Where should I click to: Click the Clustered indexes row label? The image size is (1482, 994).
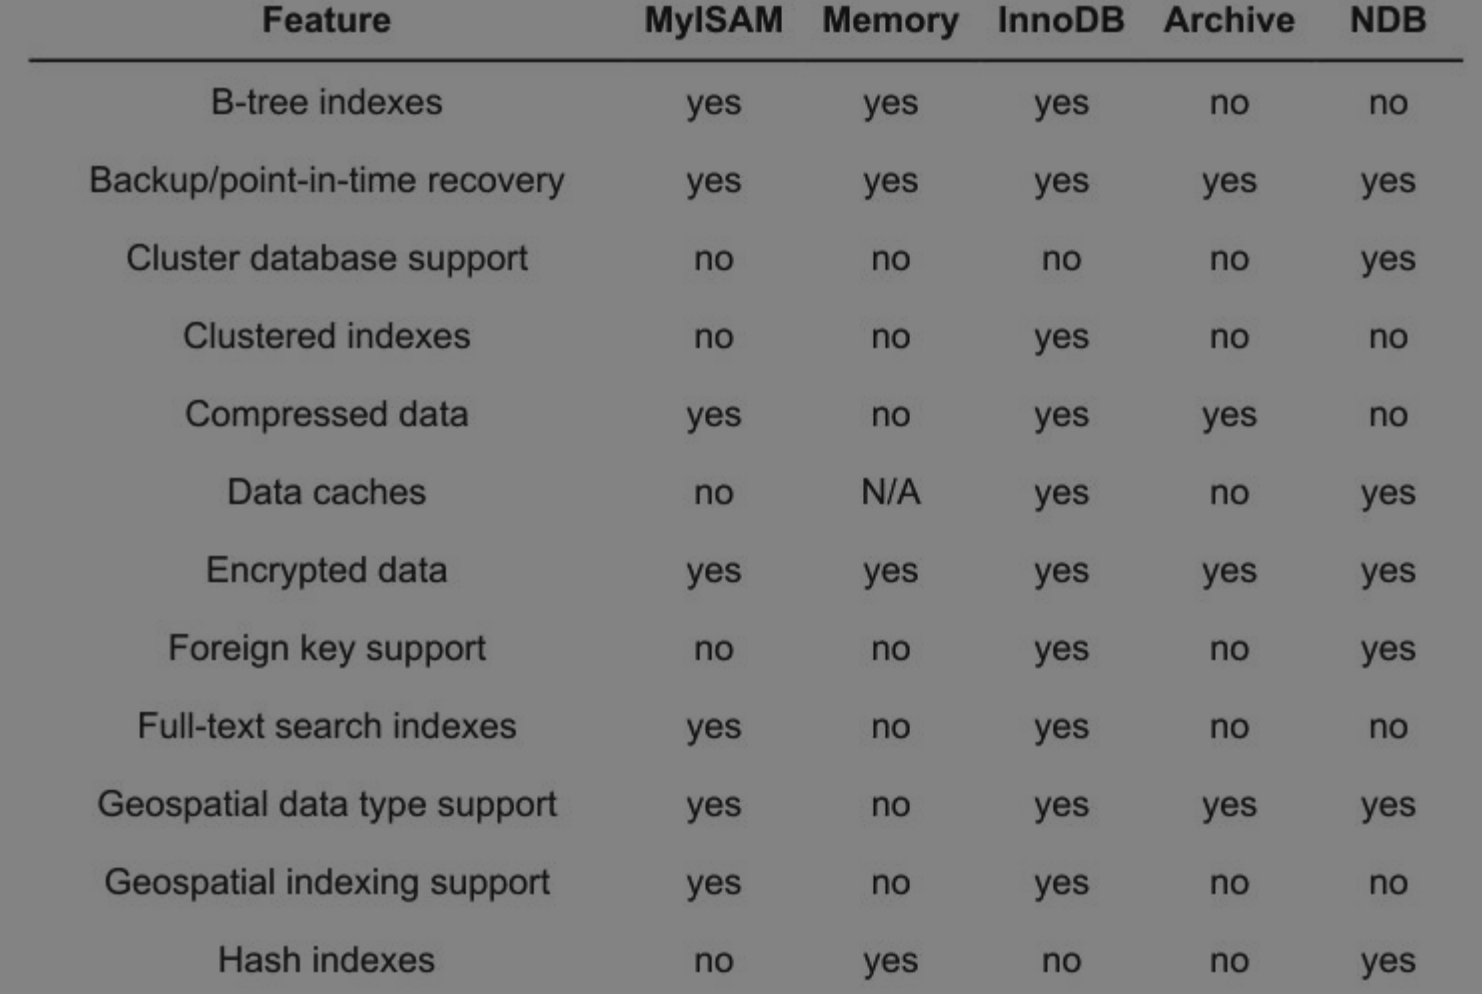pyautogui.click(x=326, y=336)
